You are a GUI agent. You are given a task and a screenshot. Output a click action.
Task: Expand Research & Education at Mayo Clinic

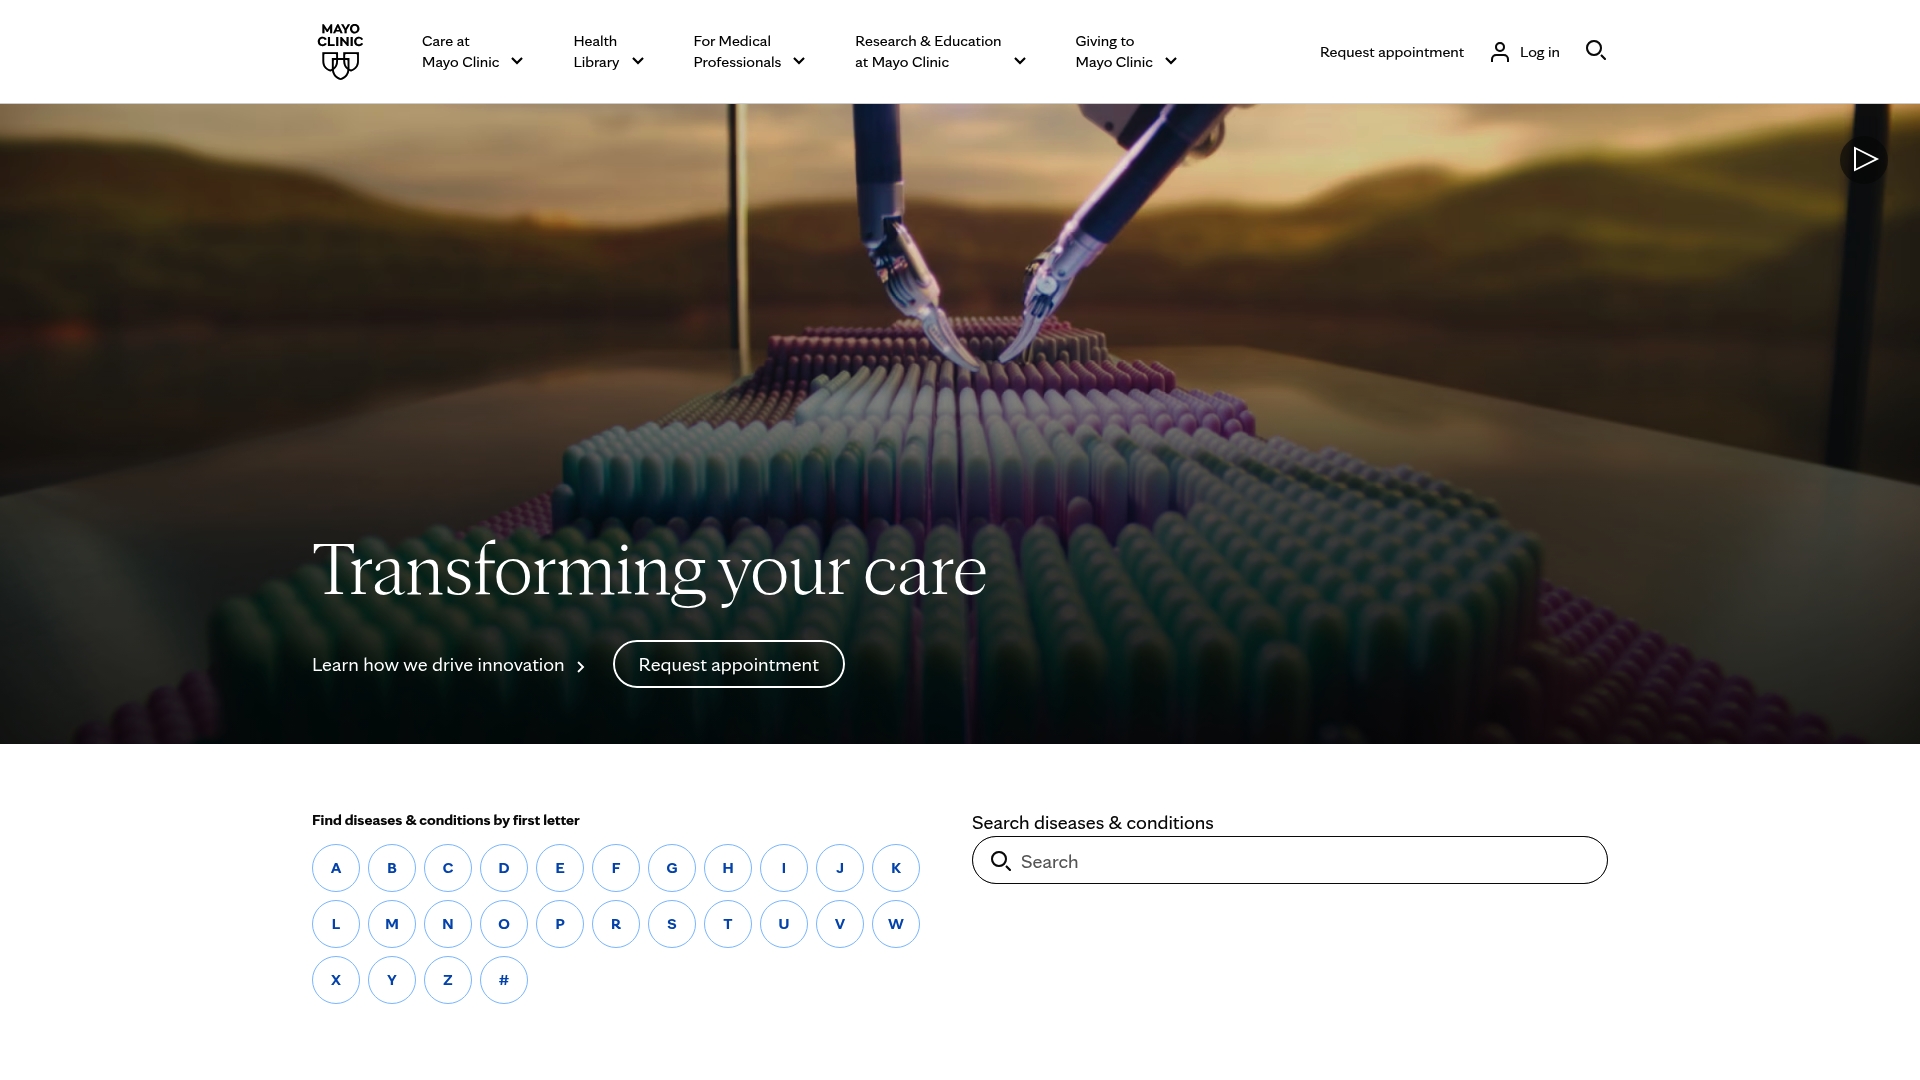pos(1019,62)
